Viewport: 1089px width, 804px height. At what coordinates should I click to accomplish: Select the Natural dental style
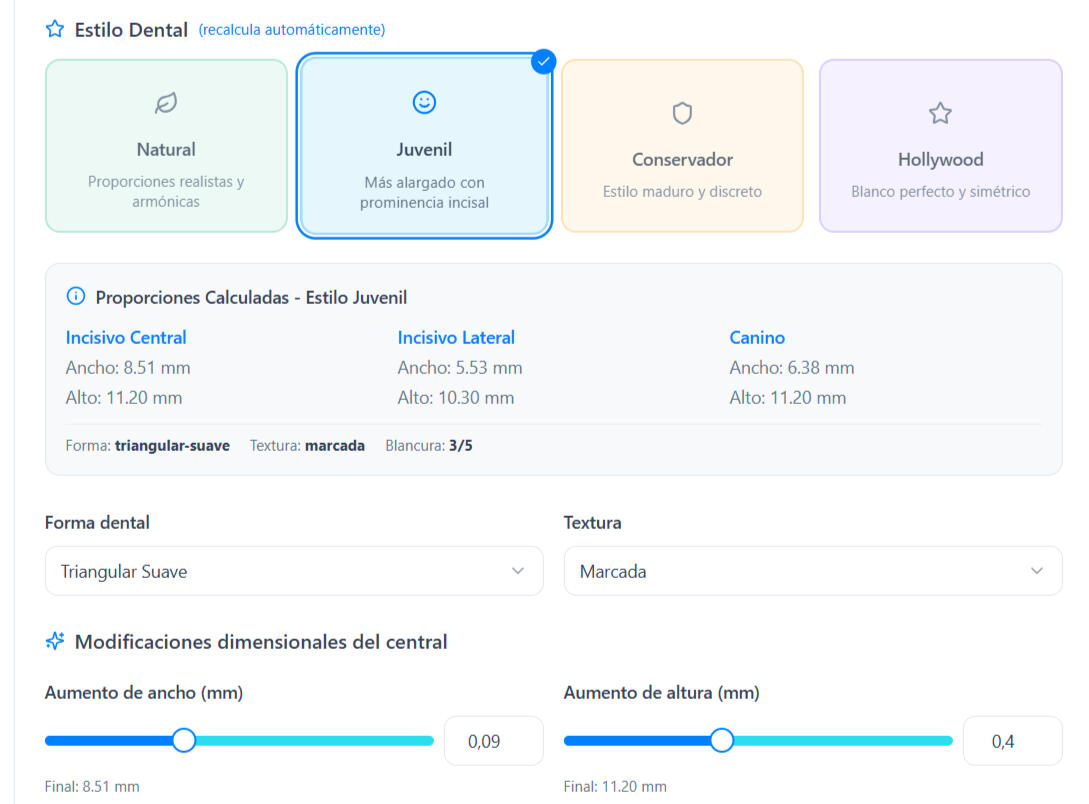pyautogui.click(x=166, y=147)
